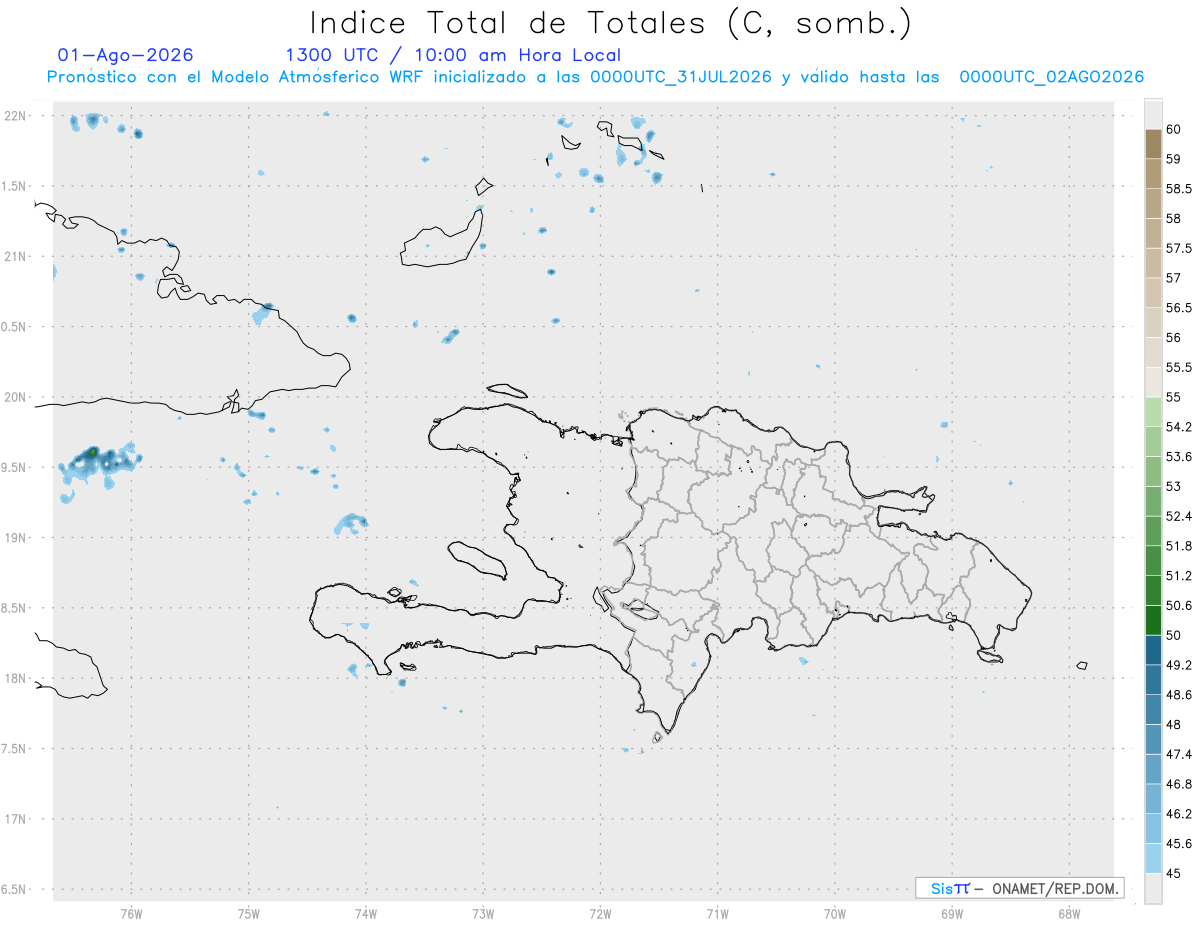1200x927 pixels.
Task: Click the '22N' latitude label
Action: pos(16,116)
